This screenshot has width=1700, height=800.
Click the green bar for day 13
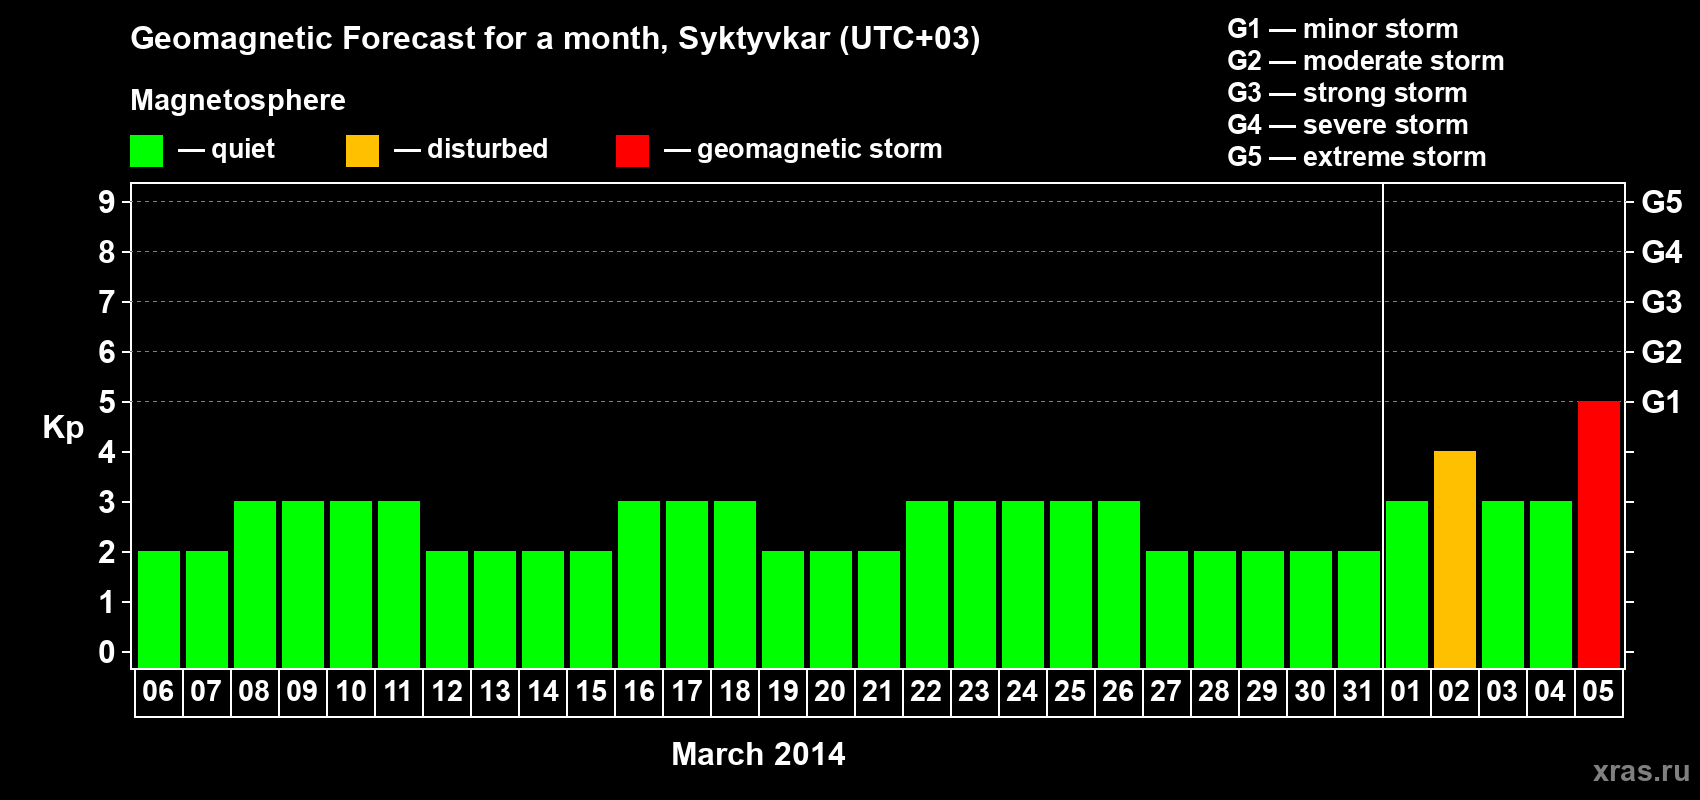(x=495, y=609)
